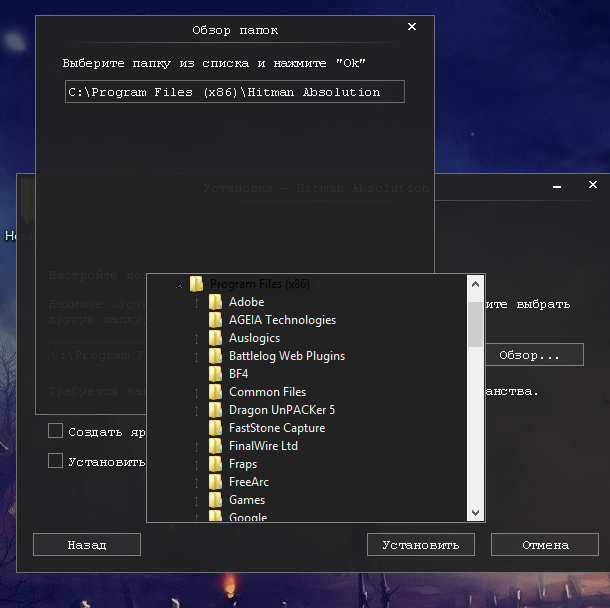610x608 pixels.
Task: Select the Adobe folder name
Action: pyautogui.click(x=247, y=302)
